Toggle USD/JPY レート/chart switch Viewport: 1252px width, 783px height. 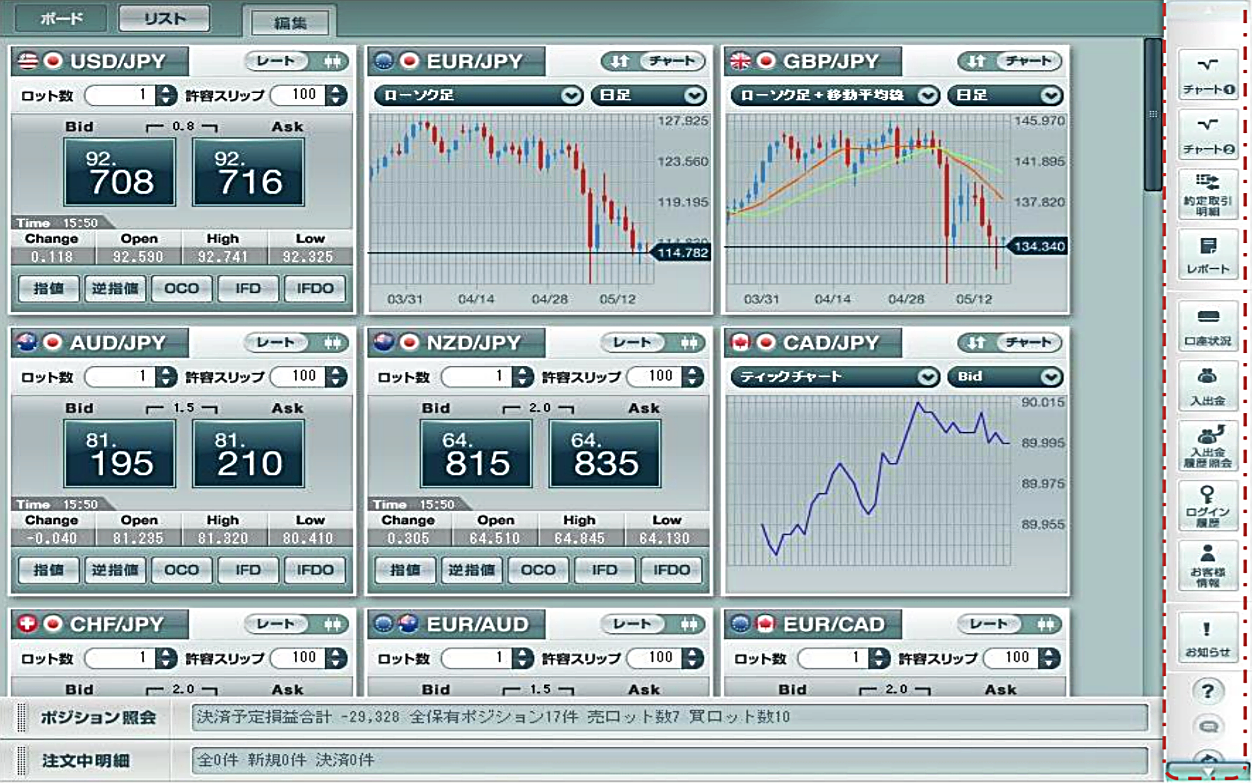point(295,61)
